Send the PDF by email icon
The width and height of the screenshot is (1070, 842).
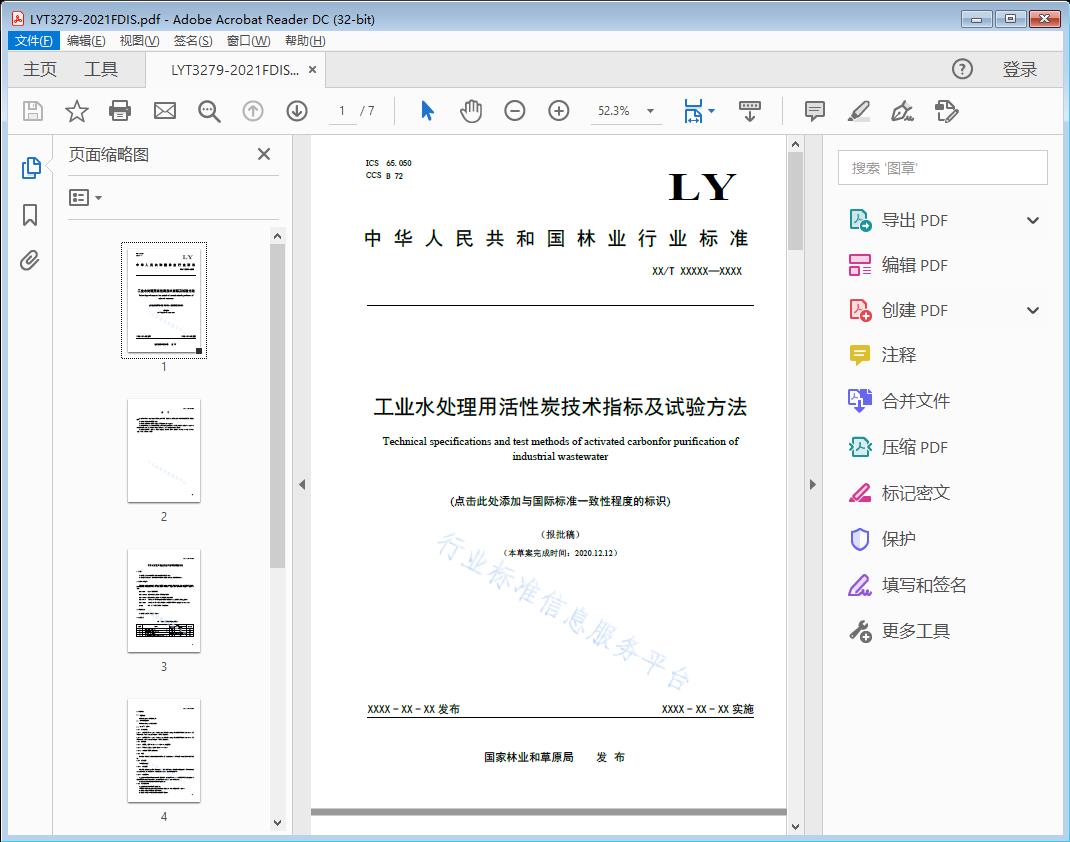point(164,111)
